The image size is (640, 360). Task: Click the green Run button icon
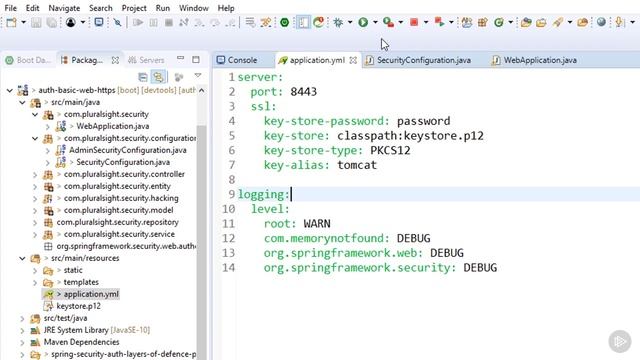(x=363, y=22)
